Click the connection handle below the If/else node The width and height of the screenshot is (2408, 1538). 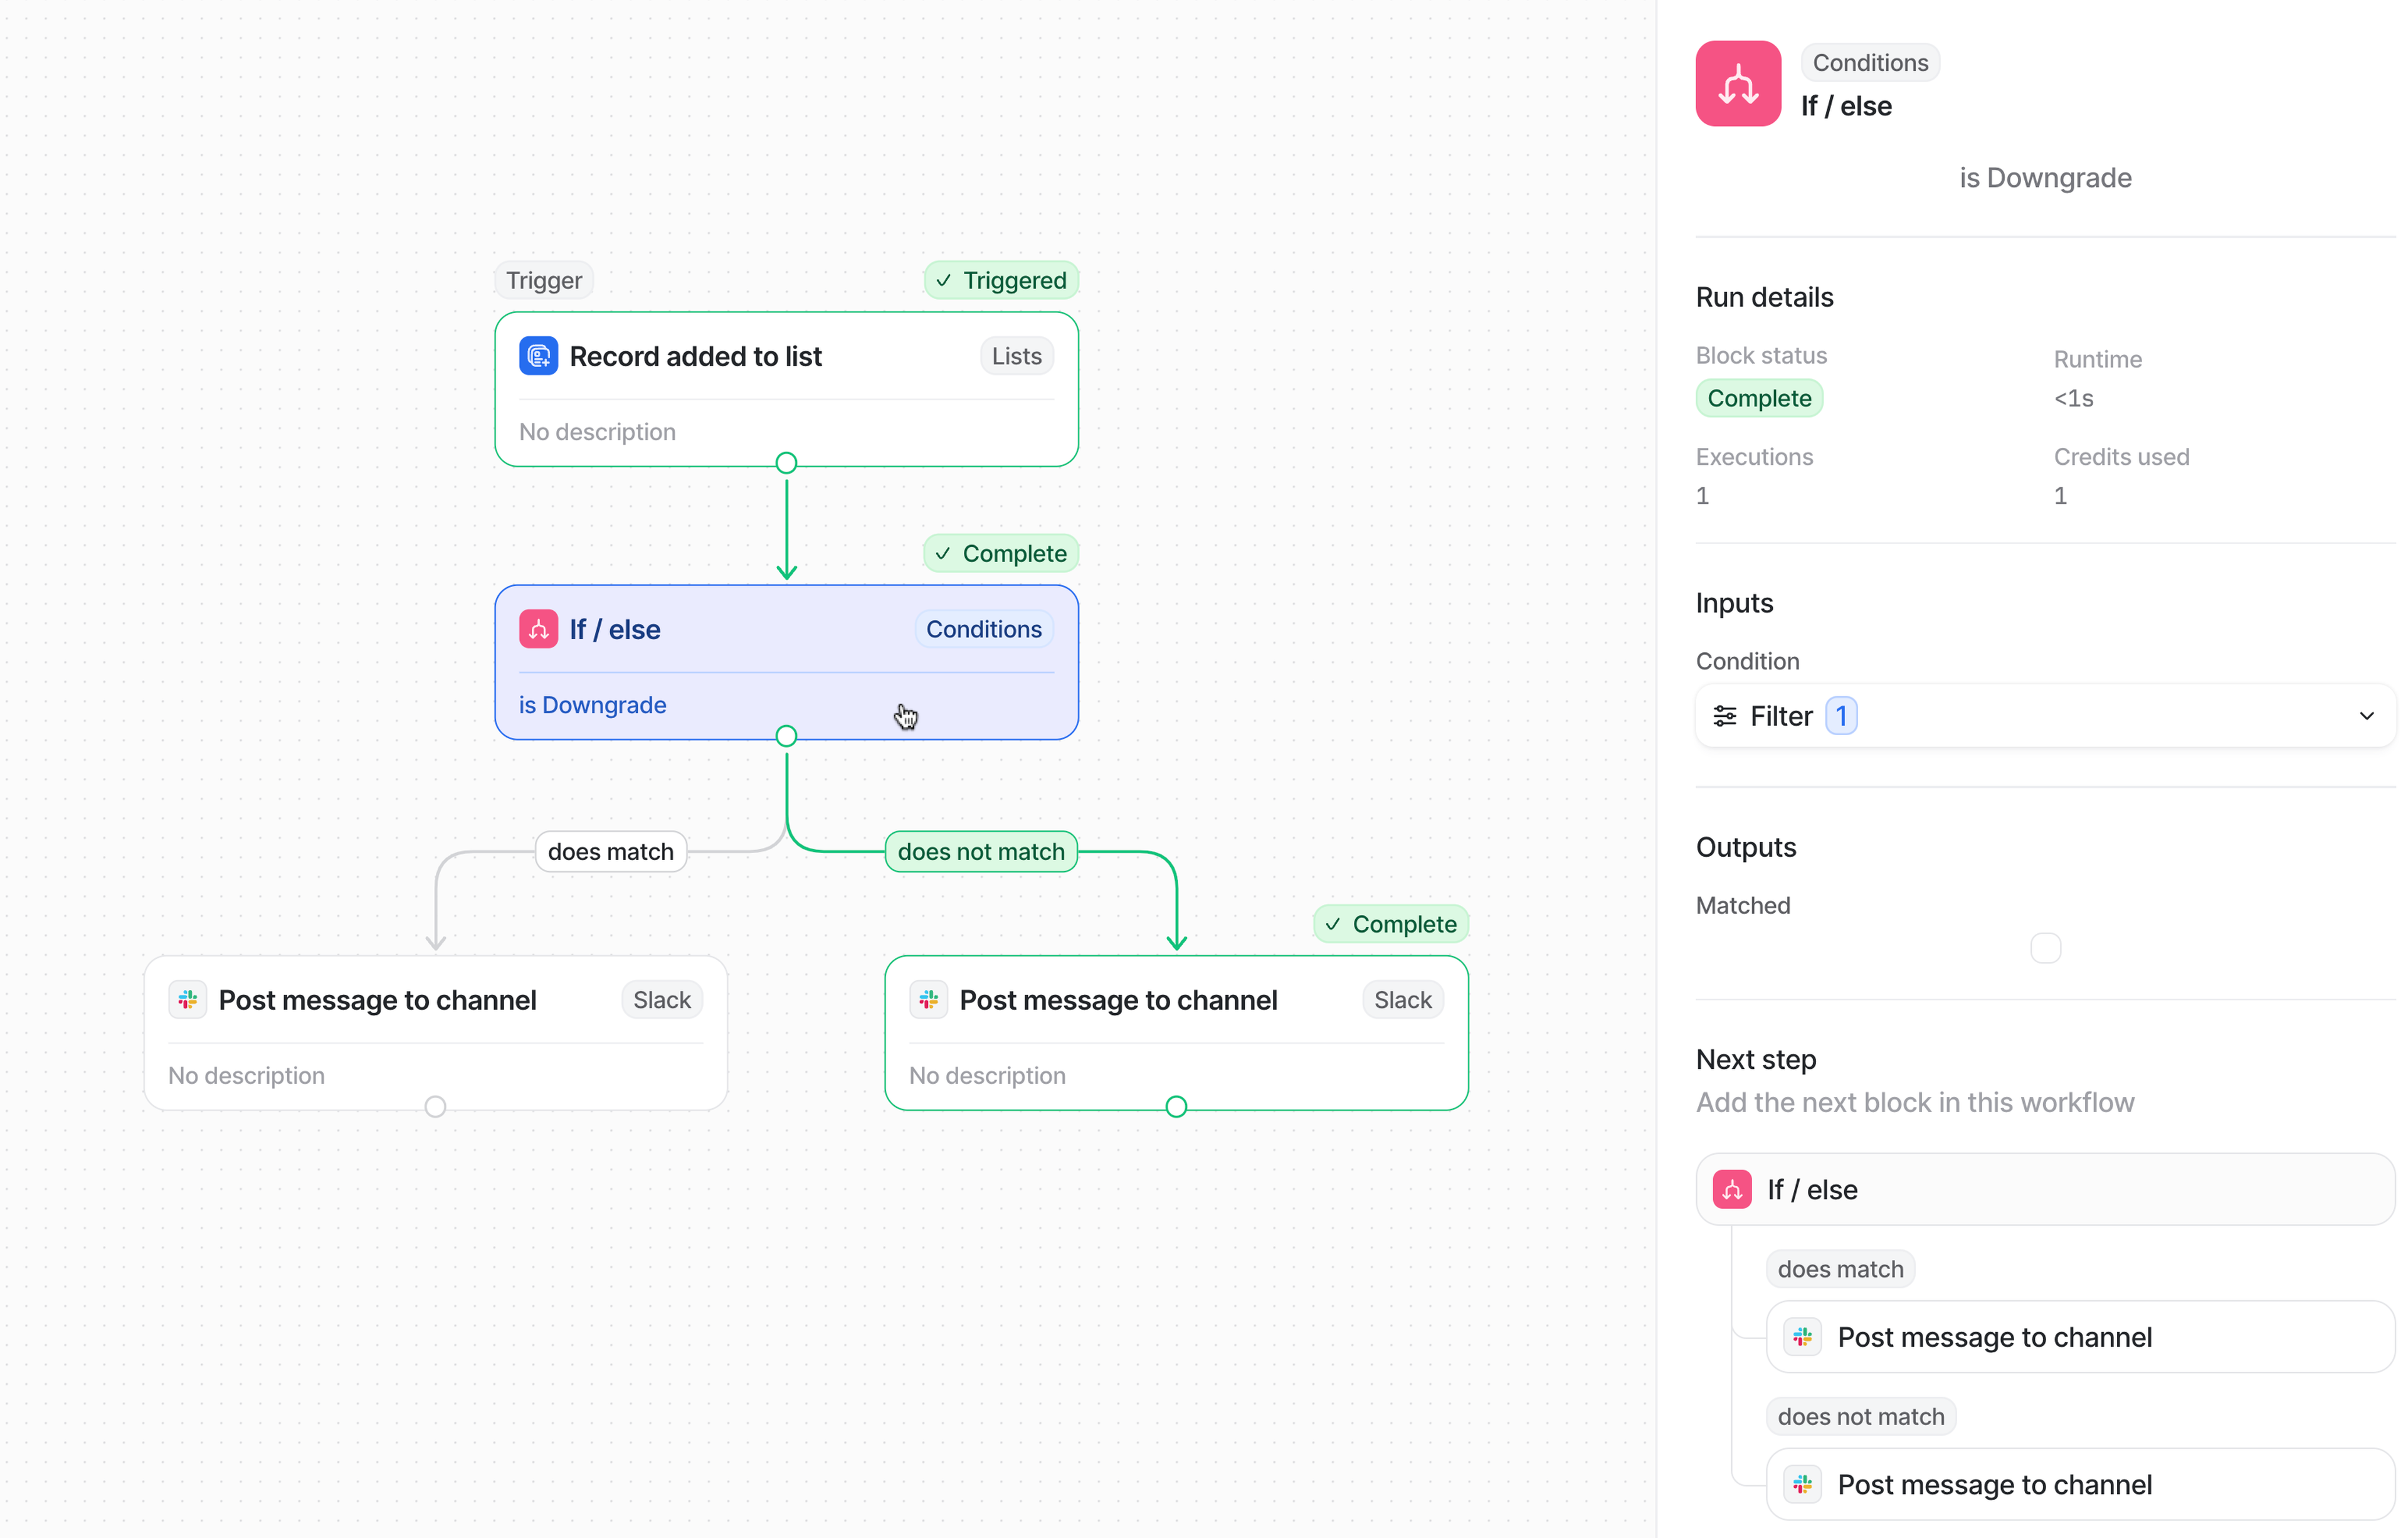[x=787, y=736]
